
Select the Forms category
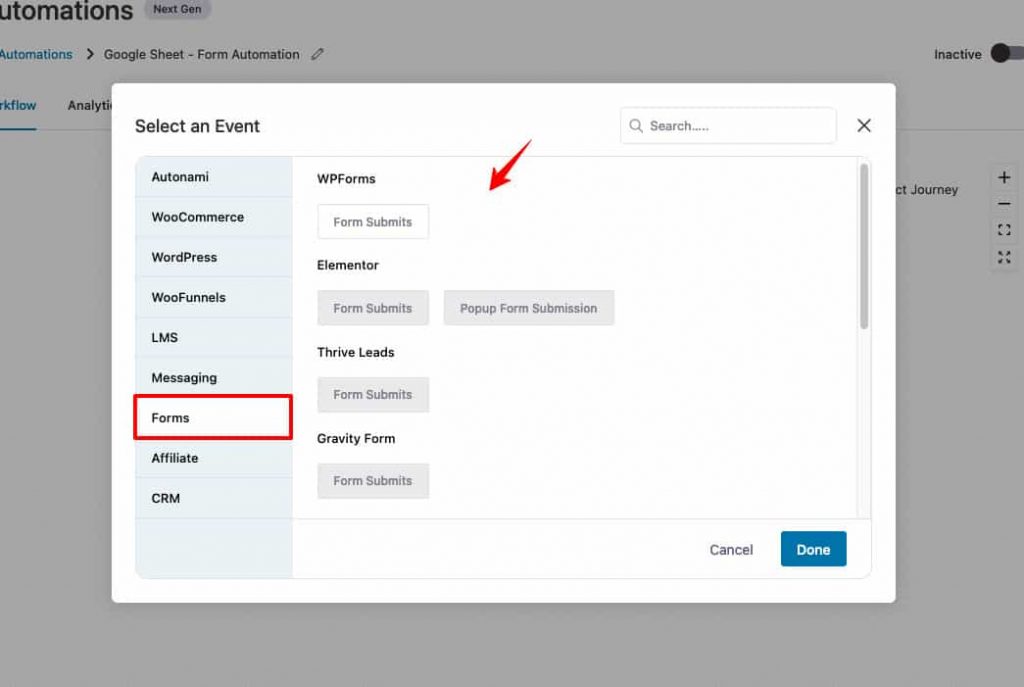tap(213, 417)
